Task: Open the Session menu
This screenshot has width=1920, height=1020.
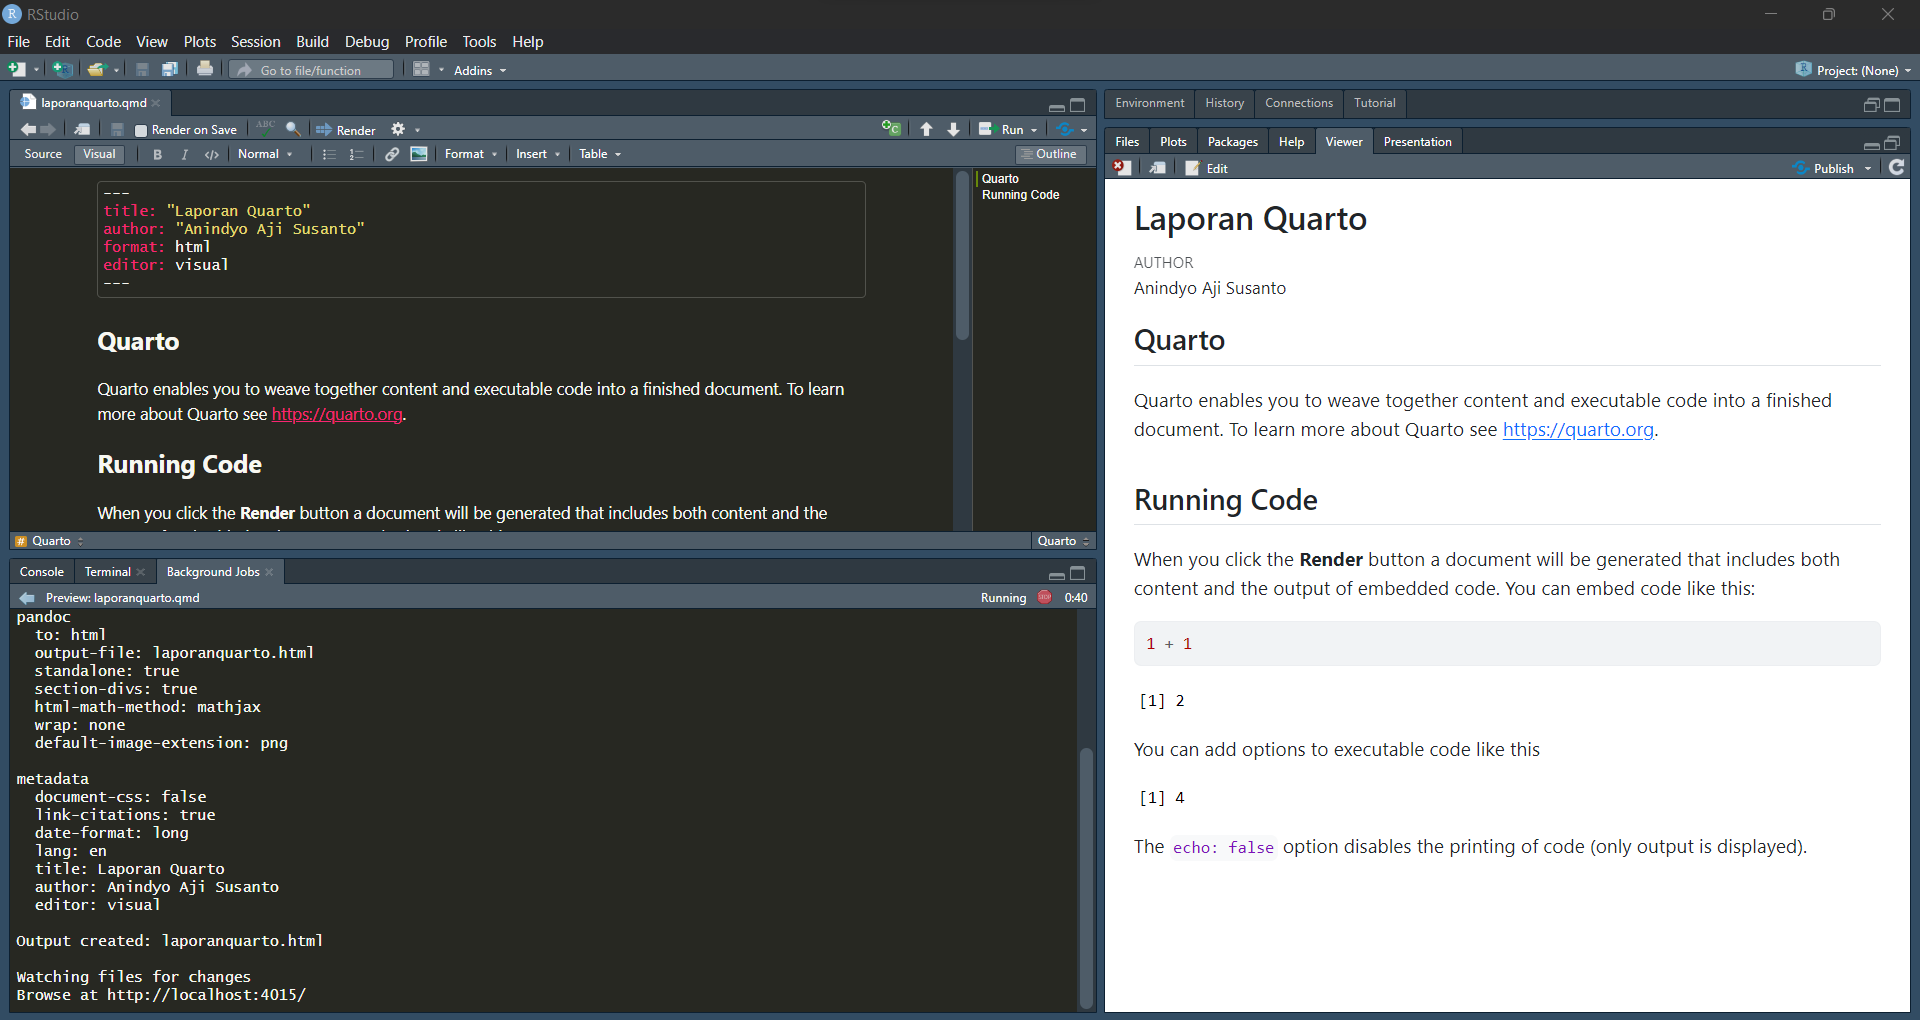Action: [255, 41]
